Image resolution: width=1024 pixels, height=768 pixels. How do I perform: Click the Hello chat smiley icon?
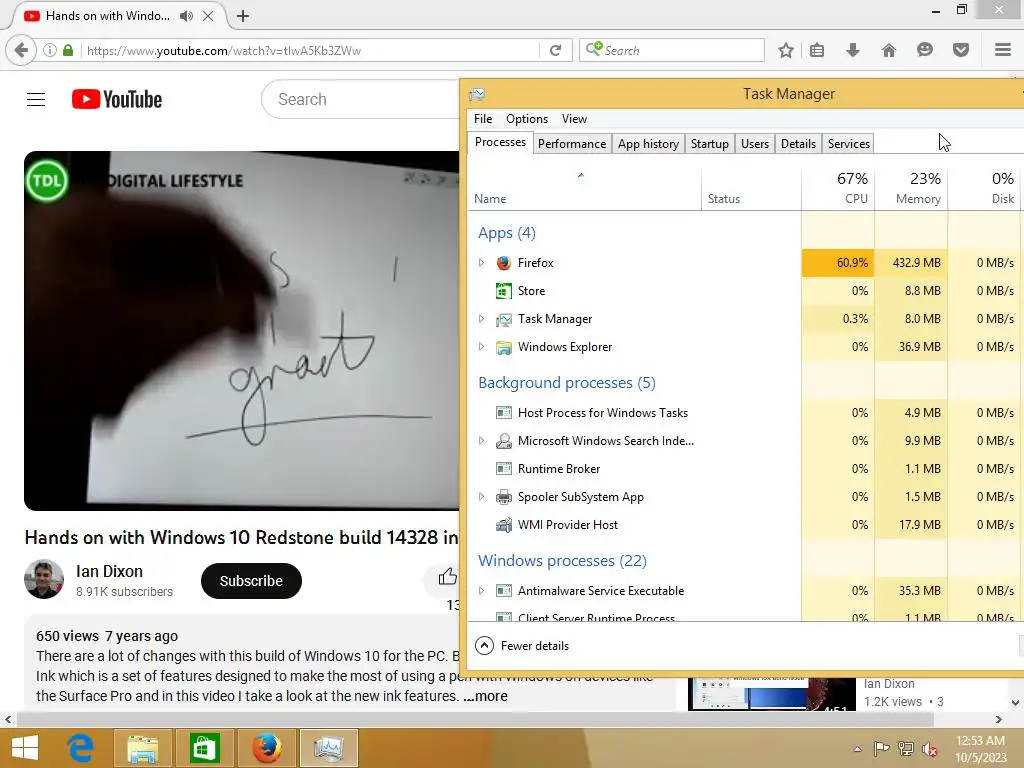click(x=925, y=50)
